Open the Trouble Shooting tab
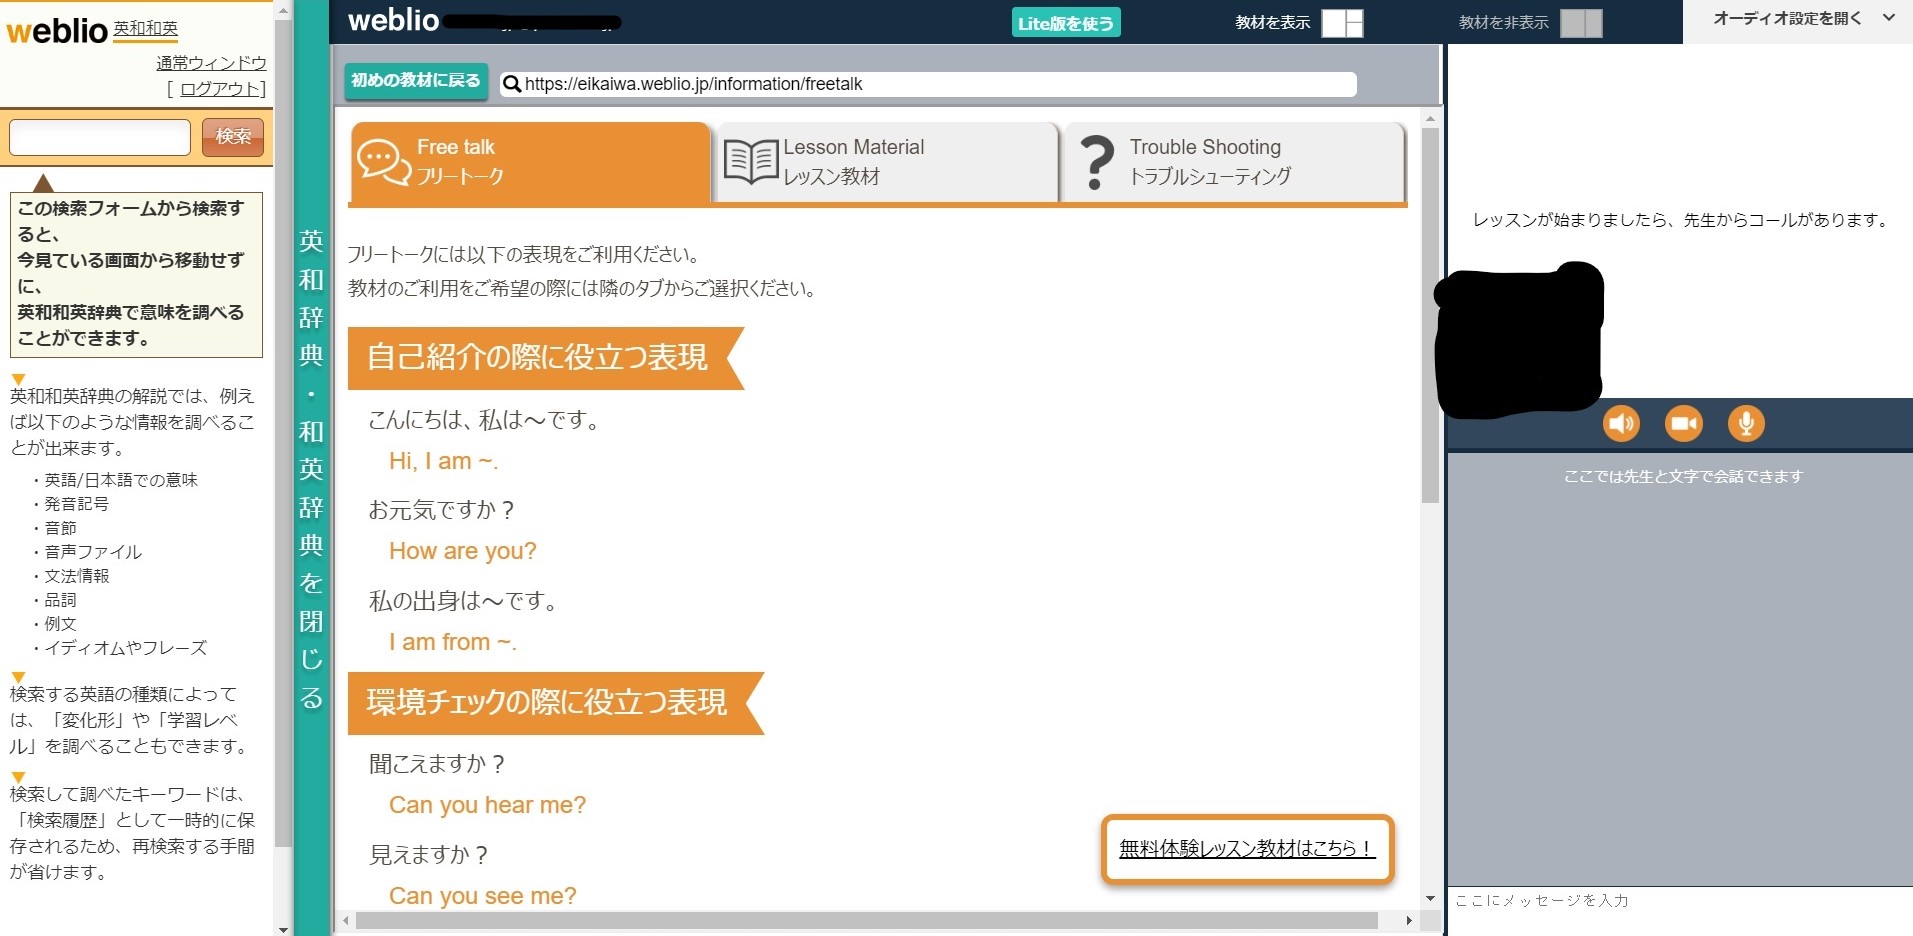 tap(1233, 162)
